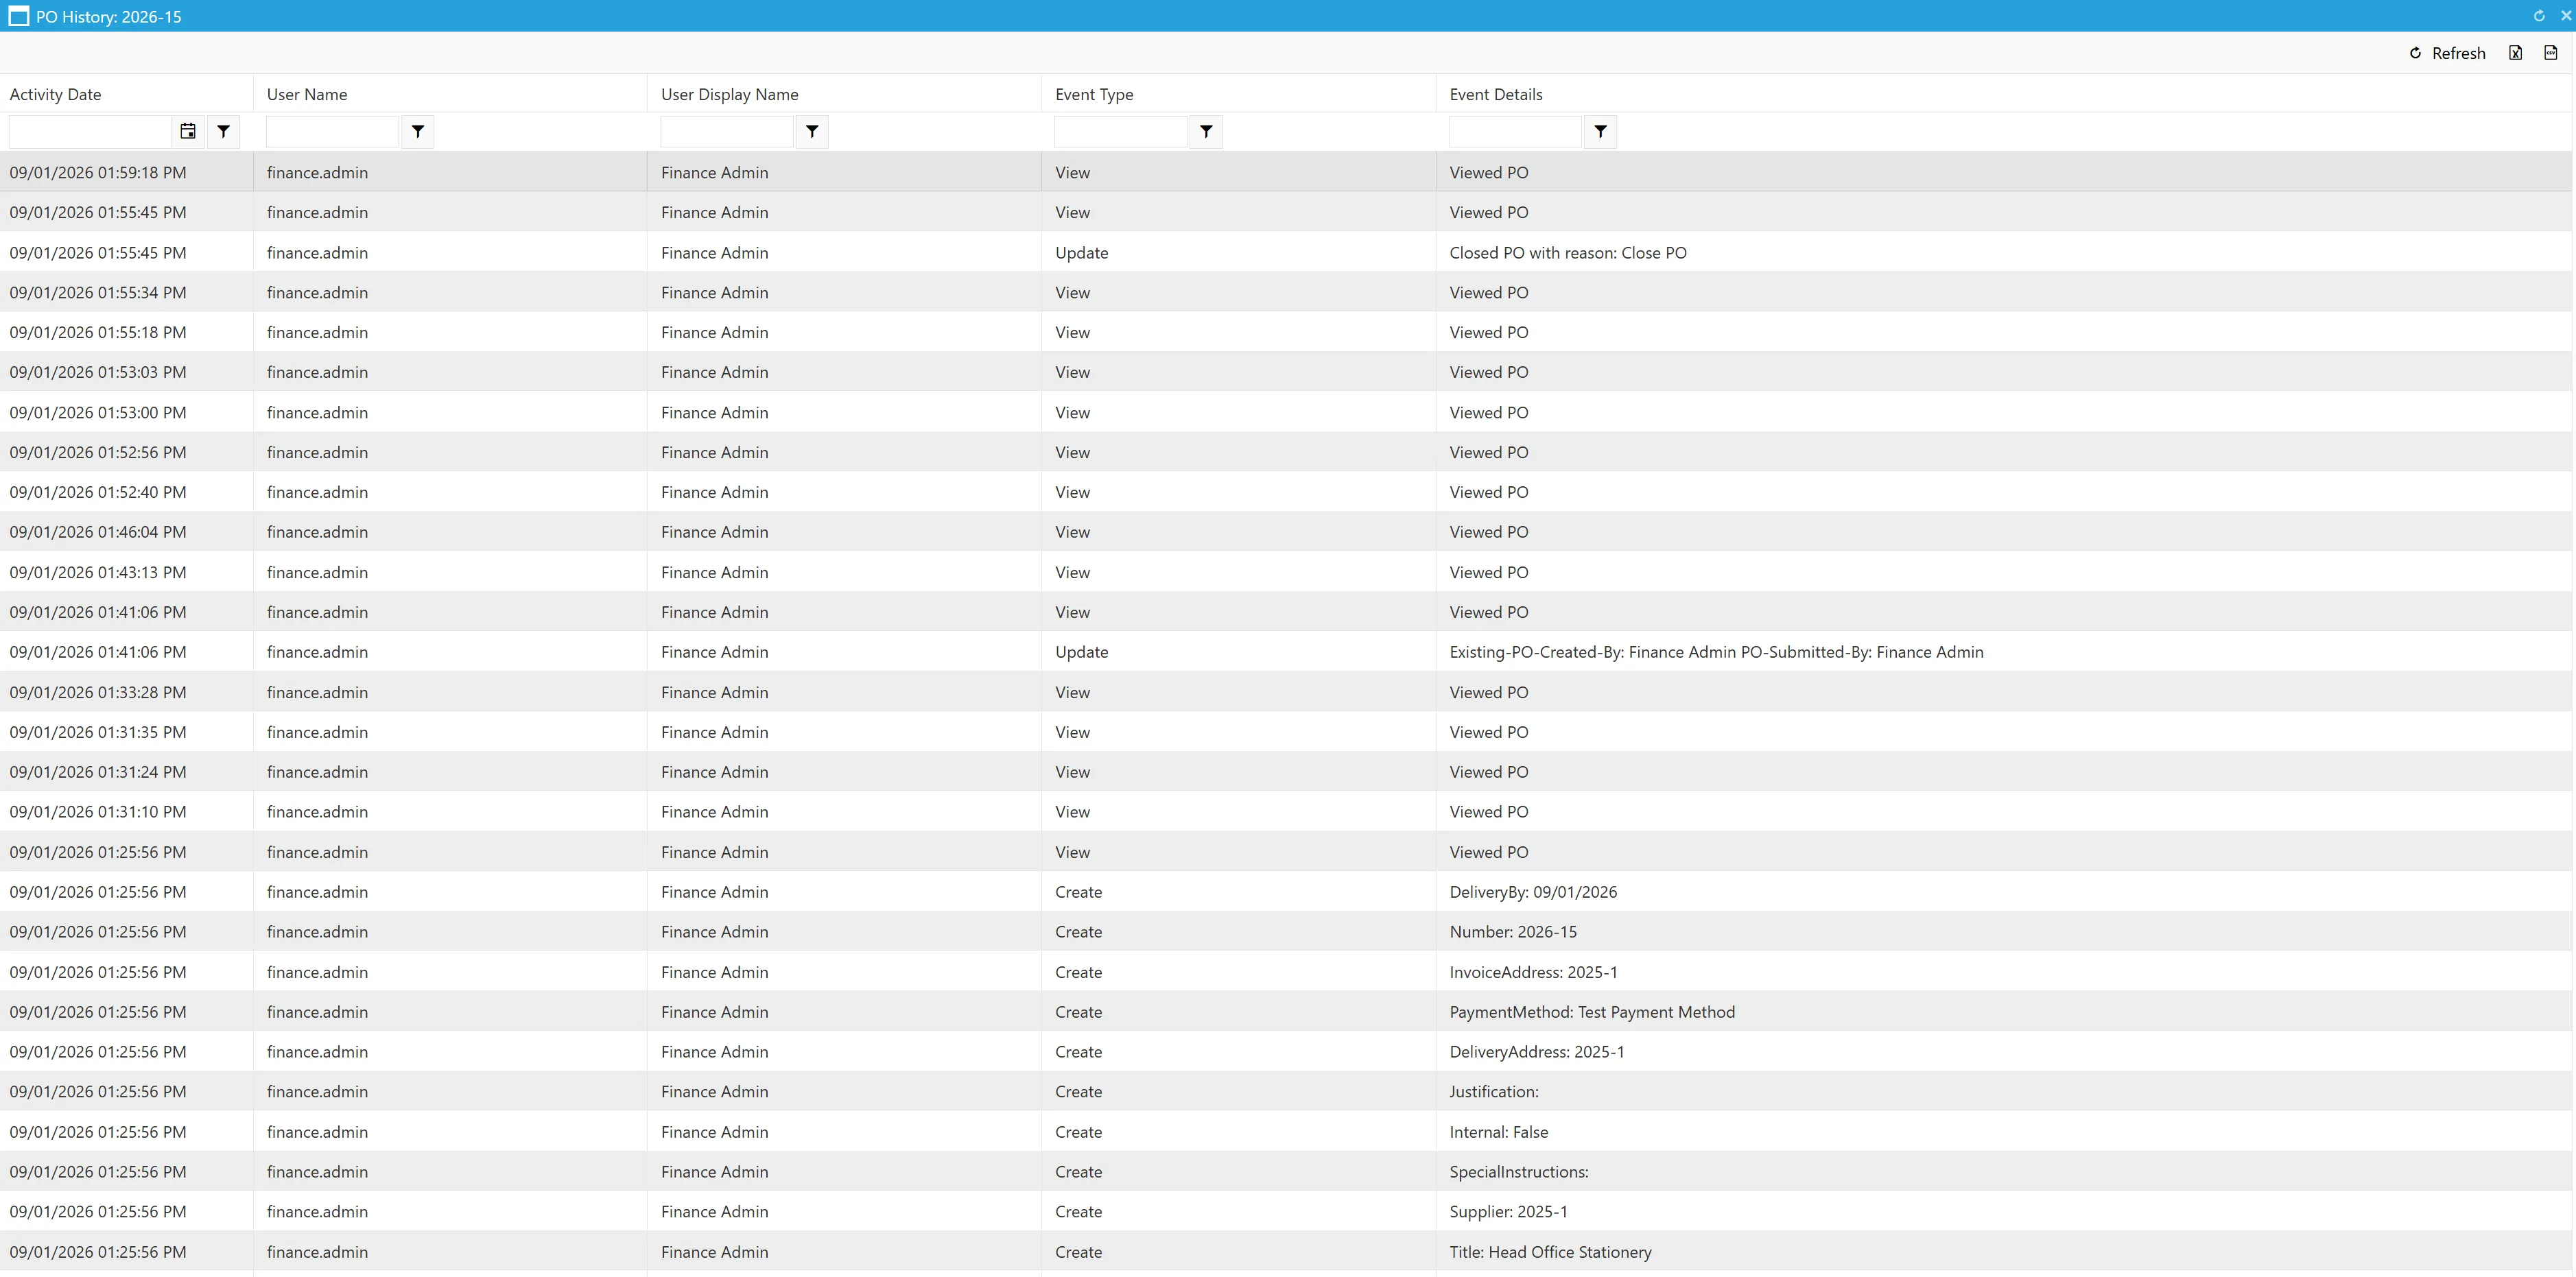This screenshot has height=1277, width=2576.
Task: Select the '09/01/2026 01:46:04 PM' date cell
Action: [x=126, y=532]
